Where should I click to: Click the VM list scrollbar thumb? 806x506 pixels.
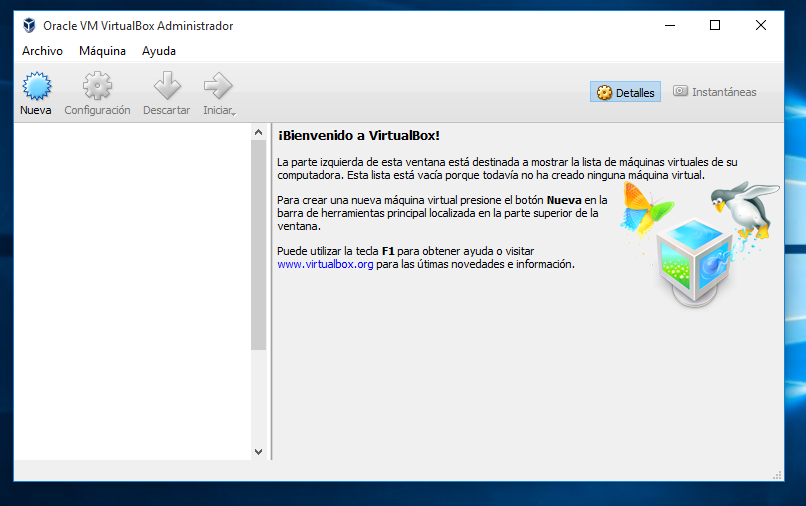[x=259, y=245]
